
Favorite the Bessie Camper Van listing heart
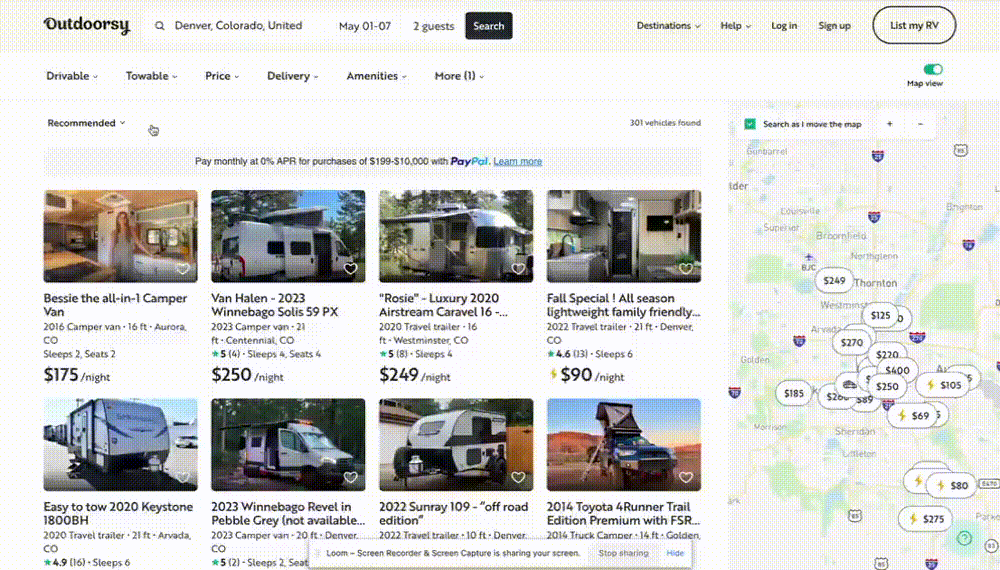pos(182,269)
